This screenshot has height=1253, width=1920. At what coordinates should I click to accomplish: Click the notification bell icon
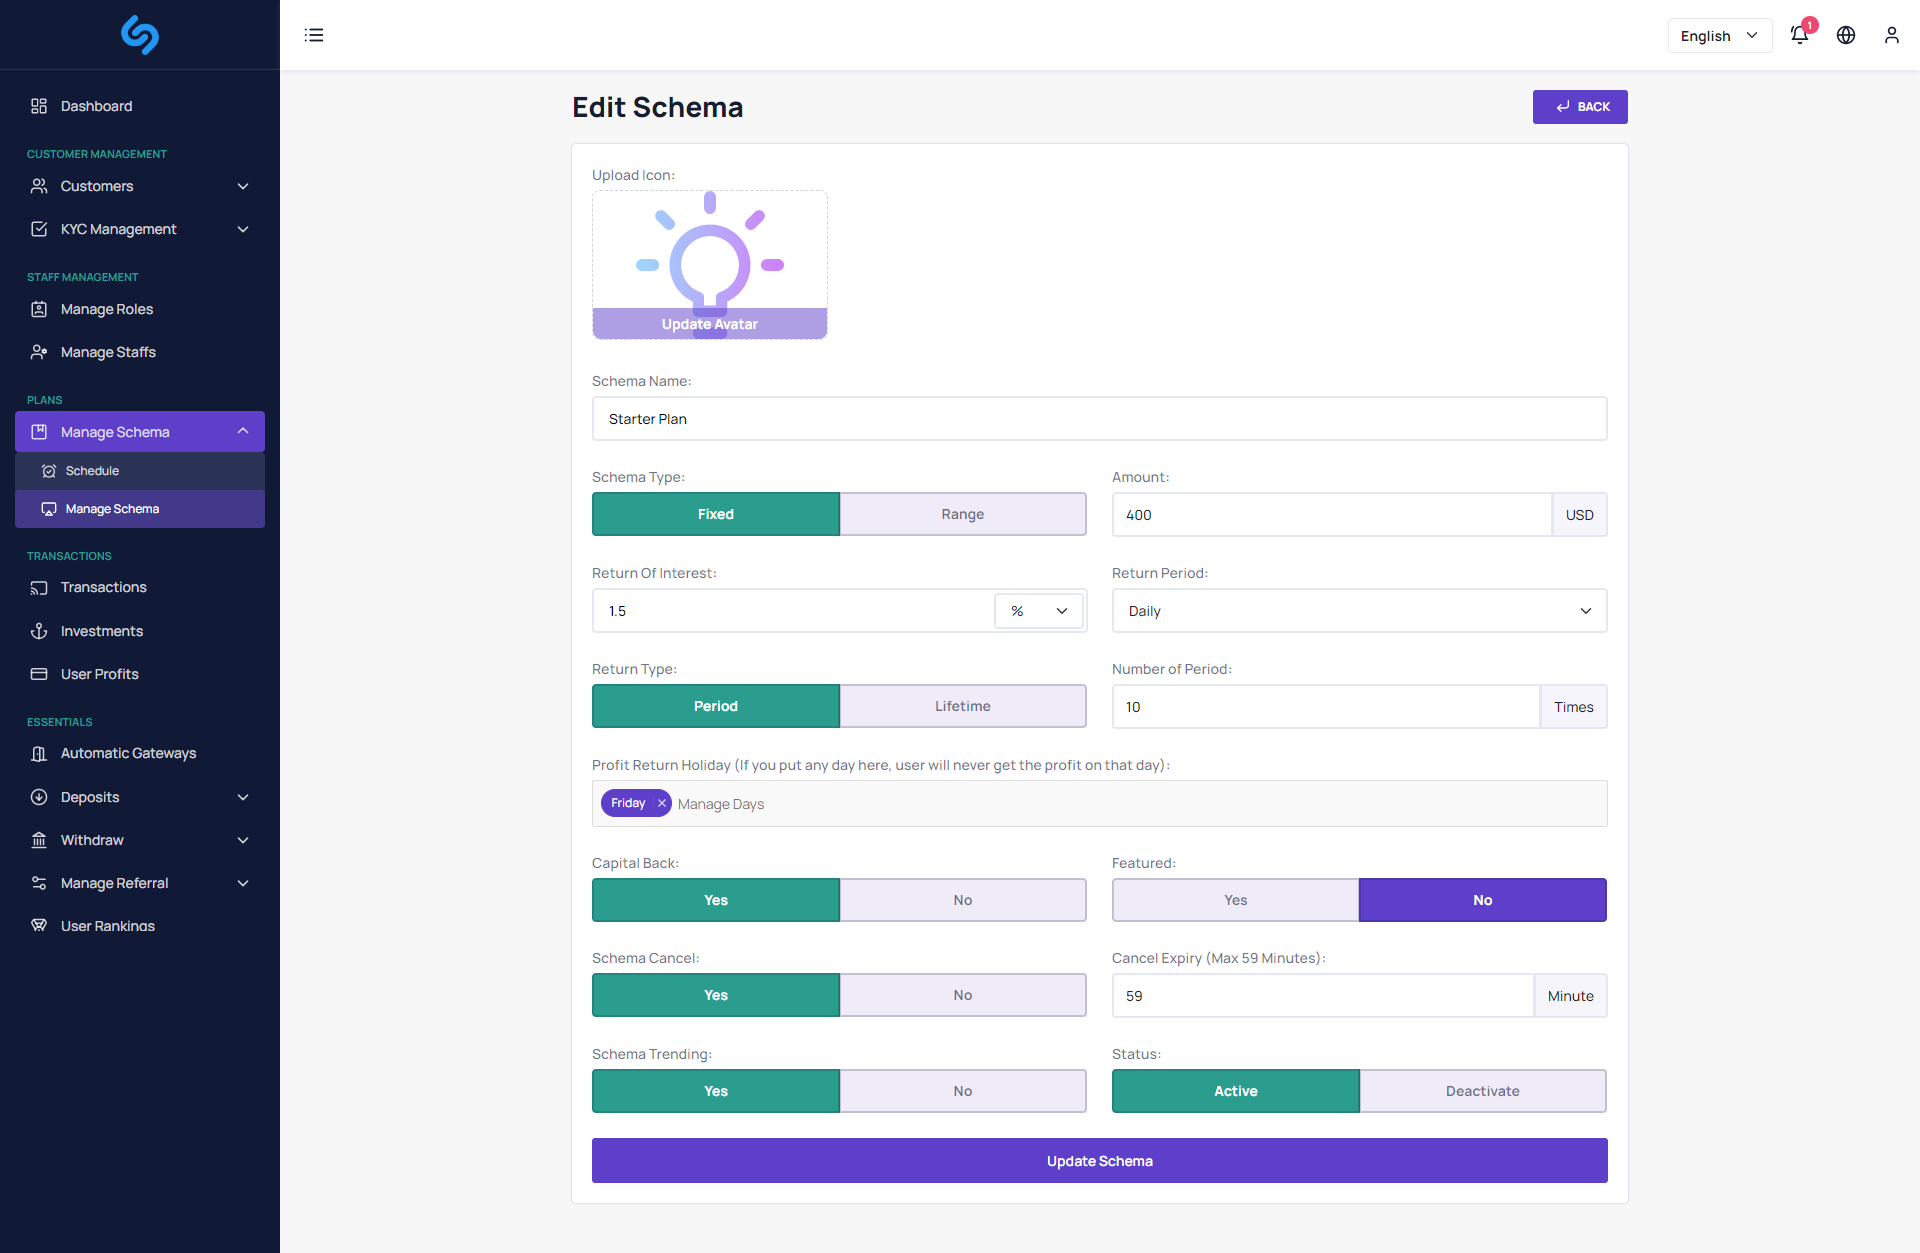tap(1799, 35)
